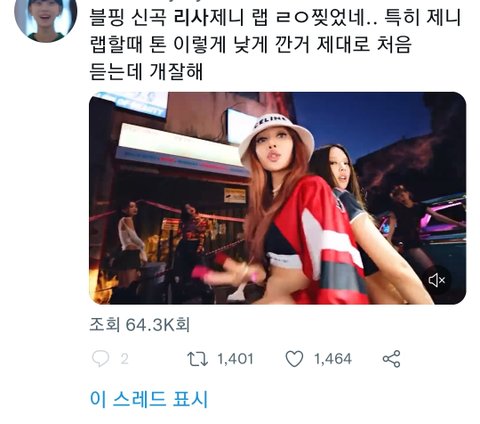Viewport: 480px width, 424px height.
Task: Open the share icon options
Action: (x=391, y=359)
